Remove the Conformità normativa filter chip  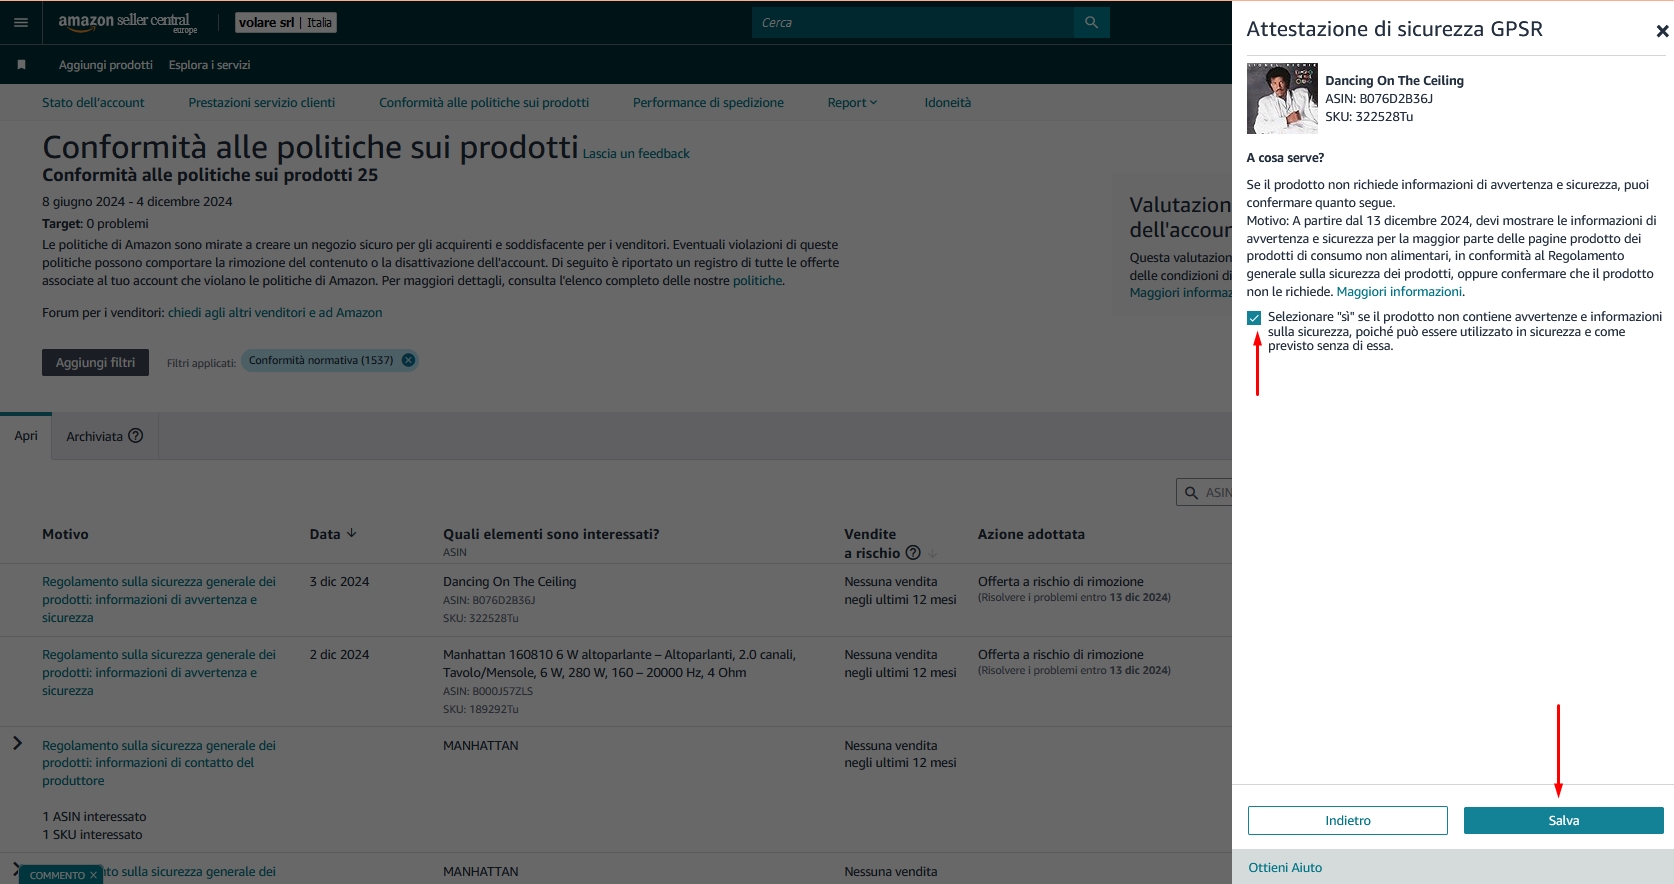(408, 360)
